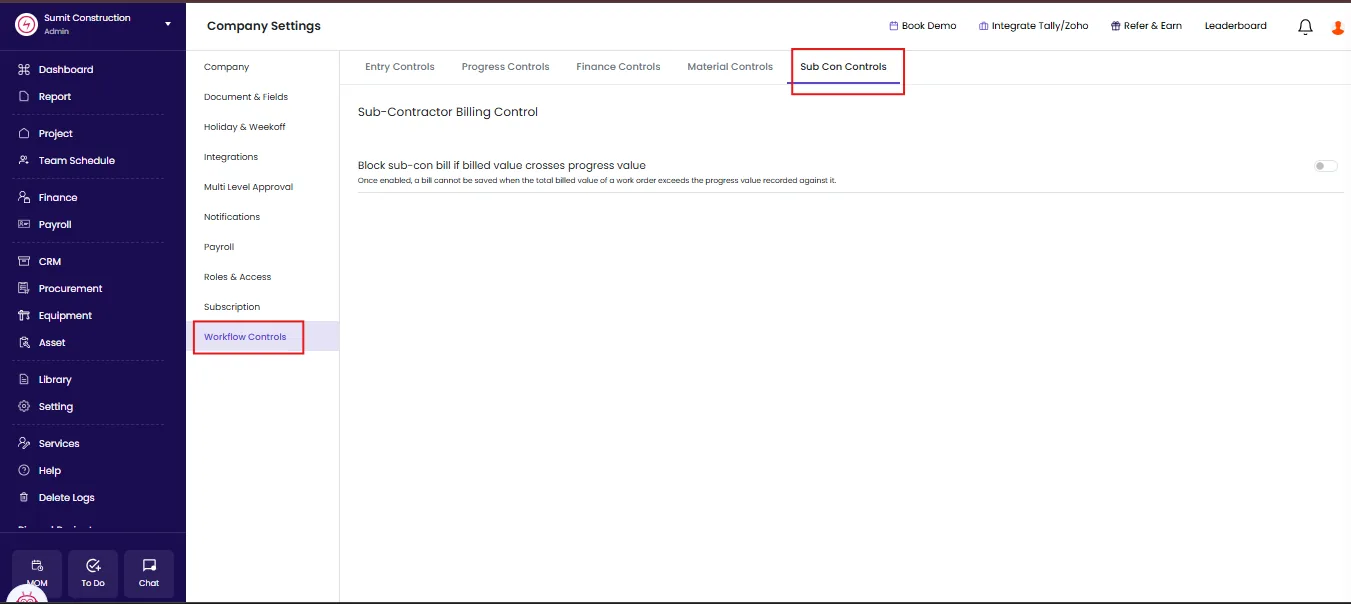Click the Book Demo link
The width and height of the screenshot is (1351, 604).
tap(929, 26)
